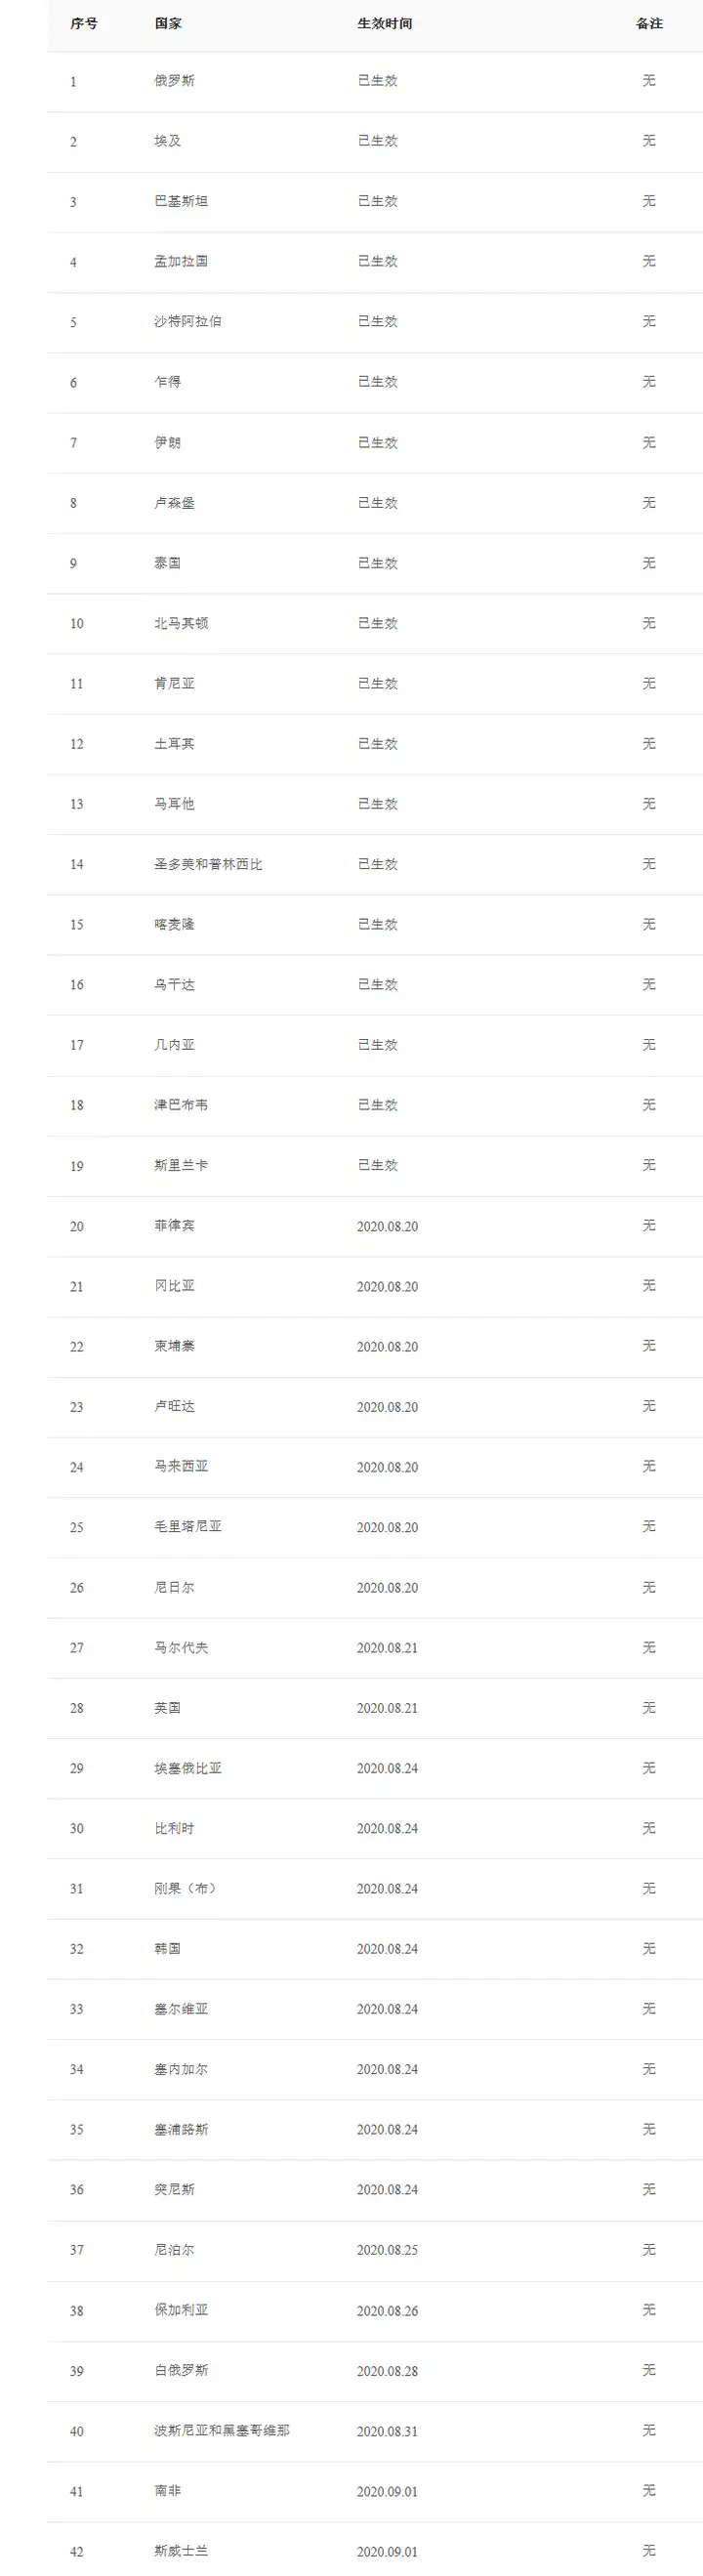Click the 沙特阿拉伯 country name
Screen dimensions: 703x2576
(188, 321)
